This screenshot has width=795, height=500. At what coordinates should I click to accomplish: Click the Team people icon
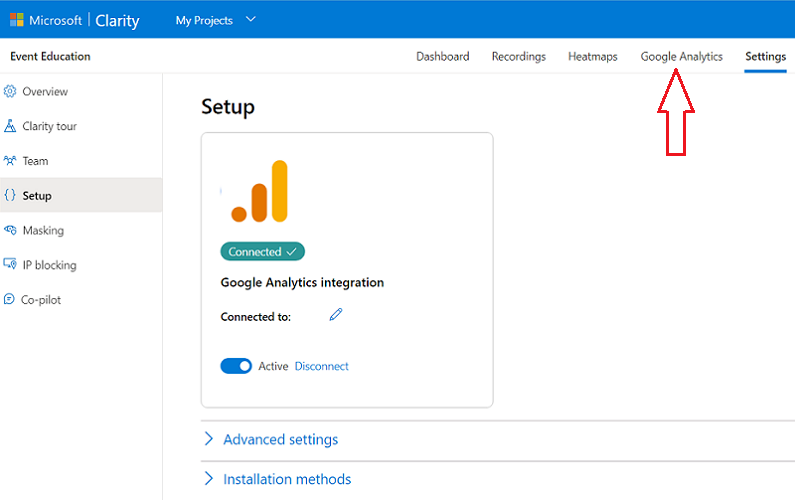10,161
